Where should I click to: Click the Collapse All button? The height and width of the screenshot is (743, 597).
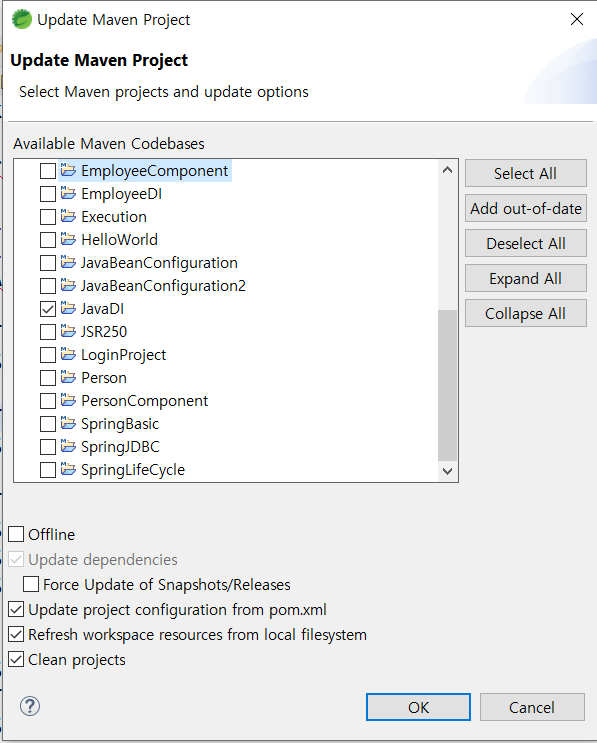pos(525,313)
